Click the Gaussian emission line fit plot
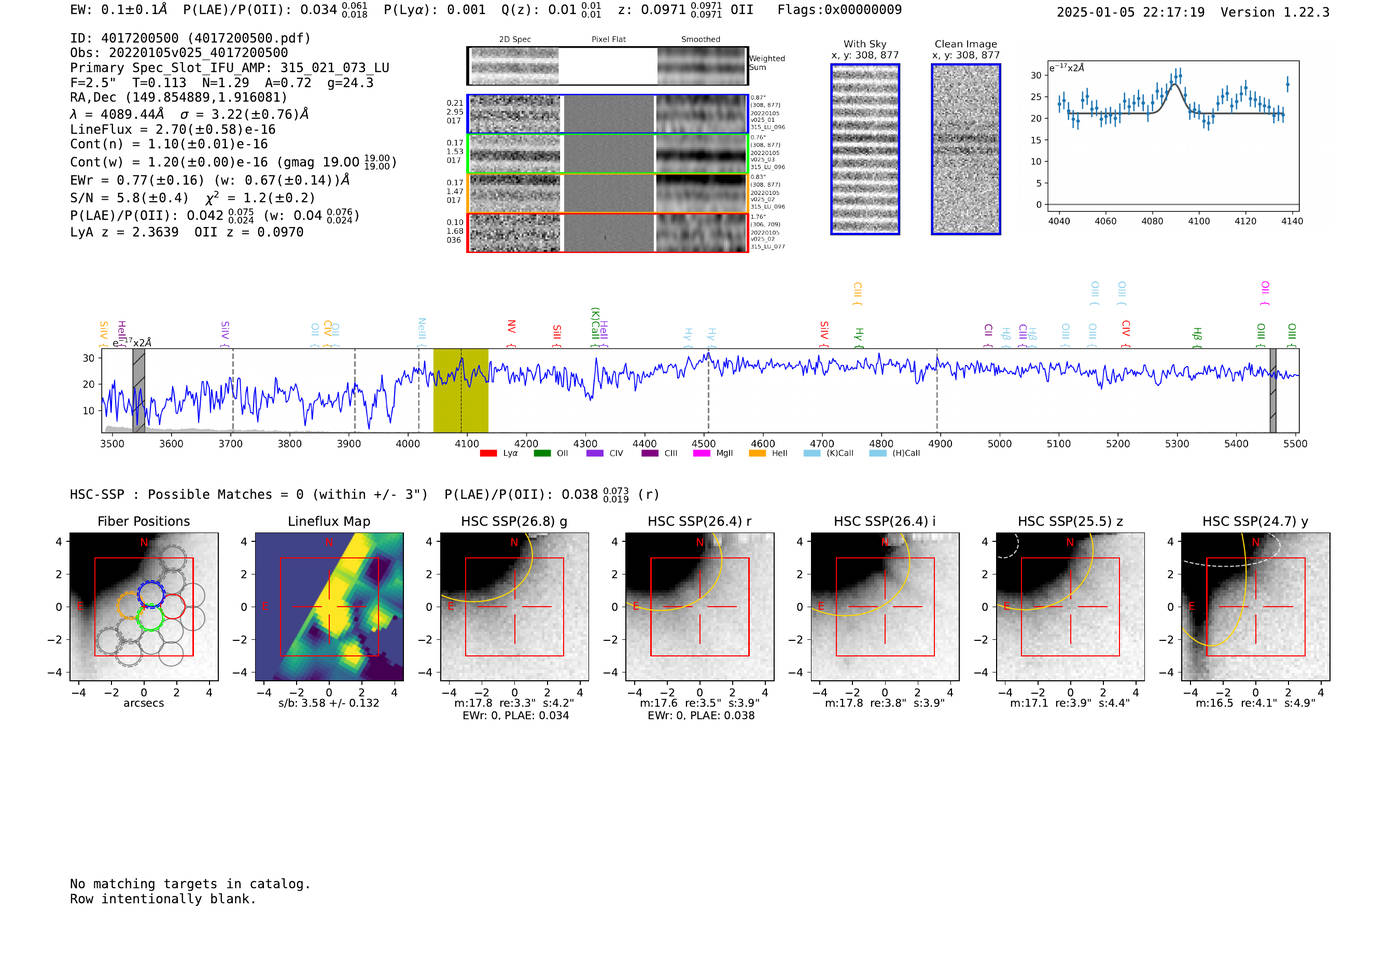This screenshot has height=953, width=1400. [1172, 136]
